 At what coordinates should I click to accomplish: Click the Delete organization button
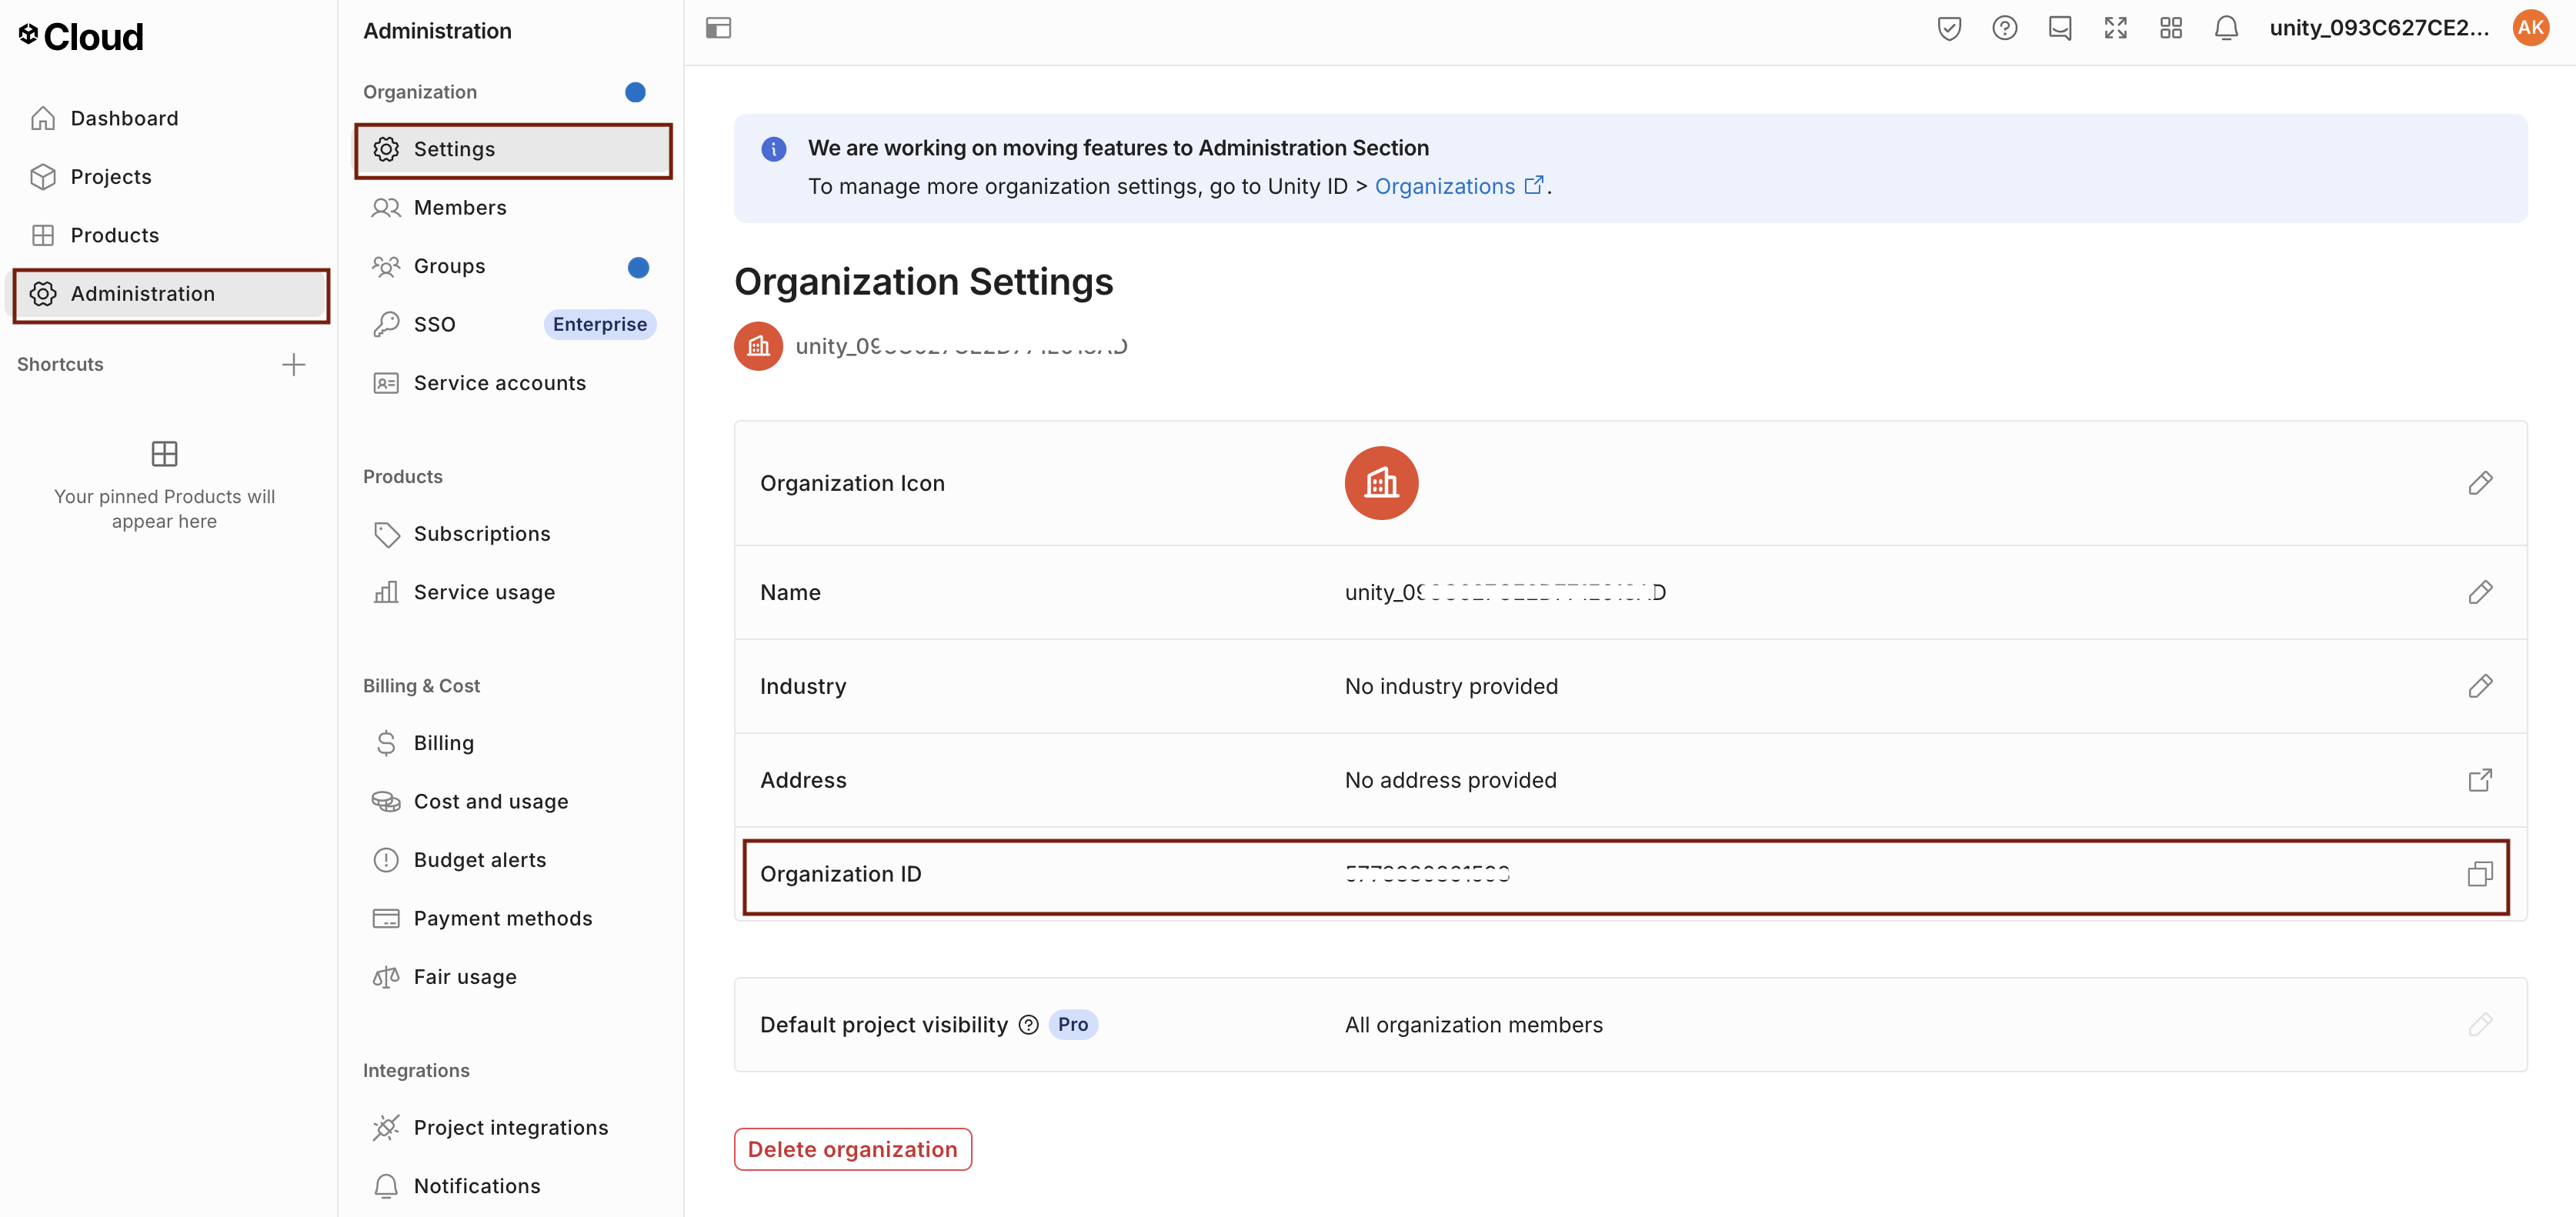pyautogui.click(x=852, y=1150)
